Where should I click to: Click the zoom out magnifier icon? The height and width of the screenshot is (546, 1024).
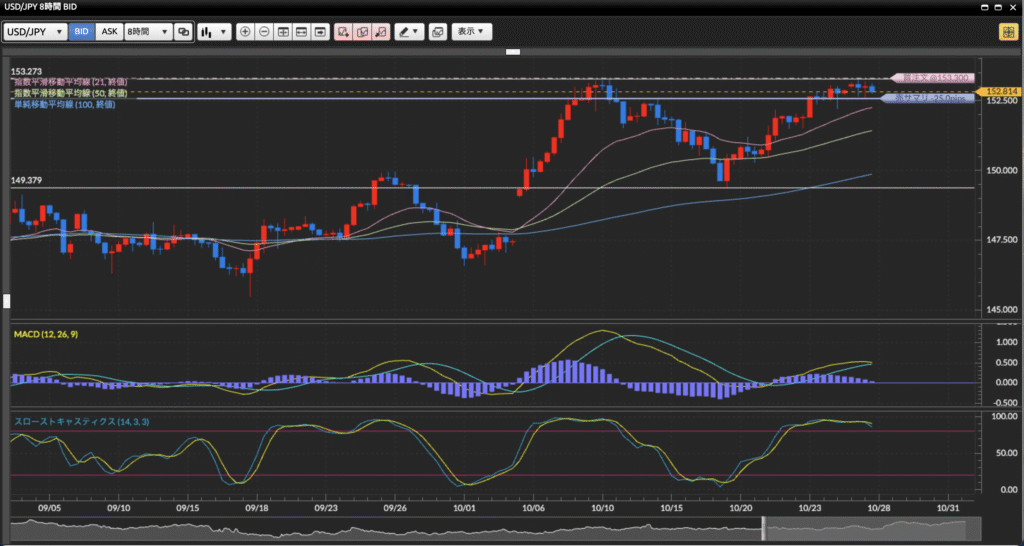coord(264,32)
